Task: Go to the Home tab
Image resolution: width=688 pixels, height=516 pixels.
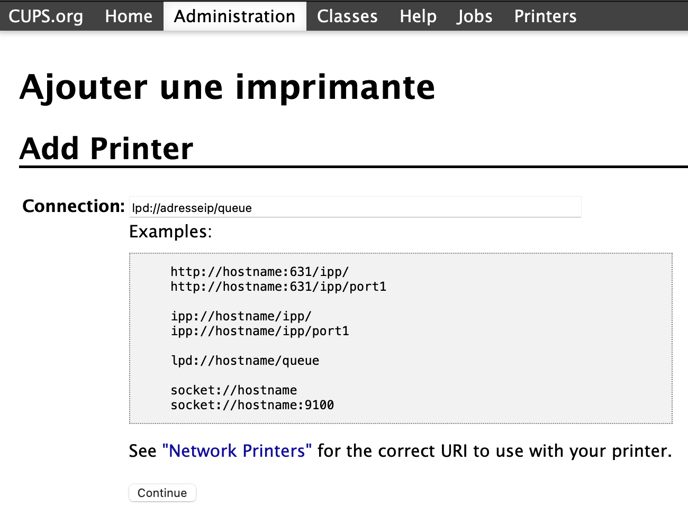Action: click(x=129, y=16)
